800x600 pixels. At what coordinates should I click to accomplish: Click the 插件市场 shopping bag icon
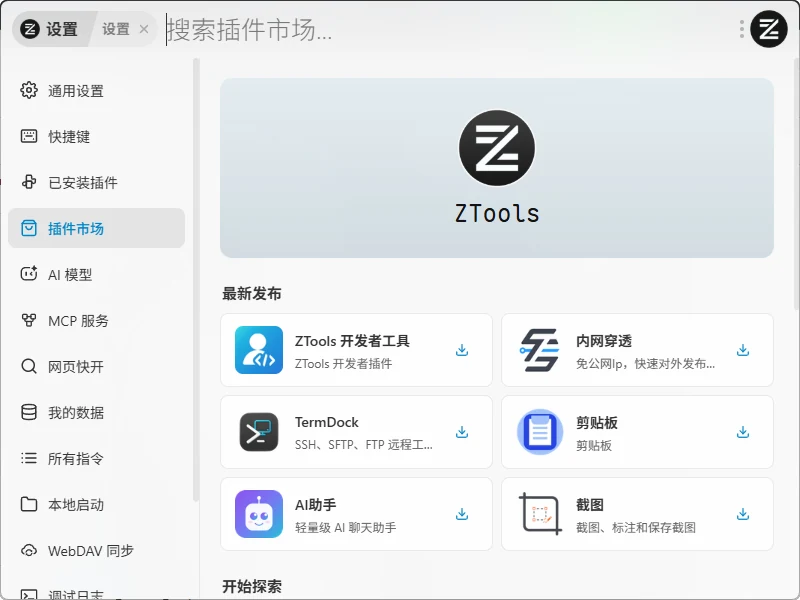(29, 228)
